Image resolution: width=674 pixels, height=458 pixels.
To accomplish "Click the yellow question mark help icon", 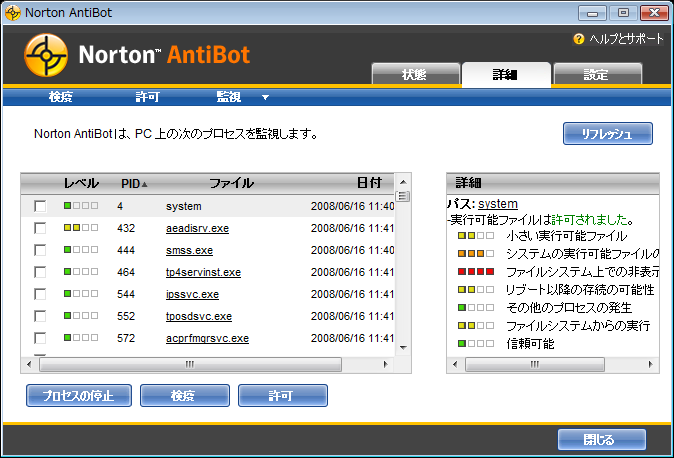I will (x=579, y=39).
